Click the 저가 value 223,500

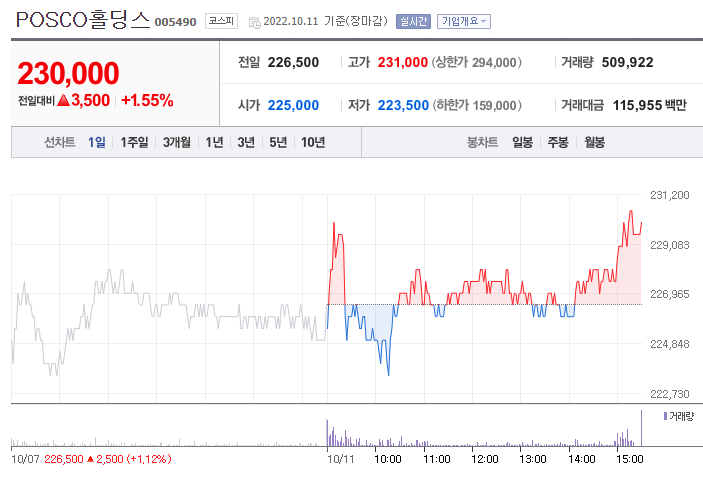403,105
